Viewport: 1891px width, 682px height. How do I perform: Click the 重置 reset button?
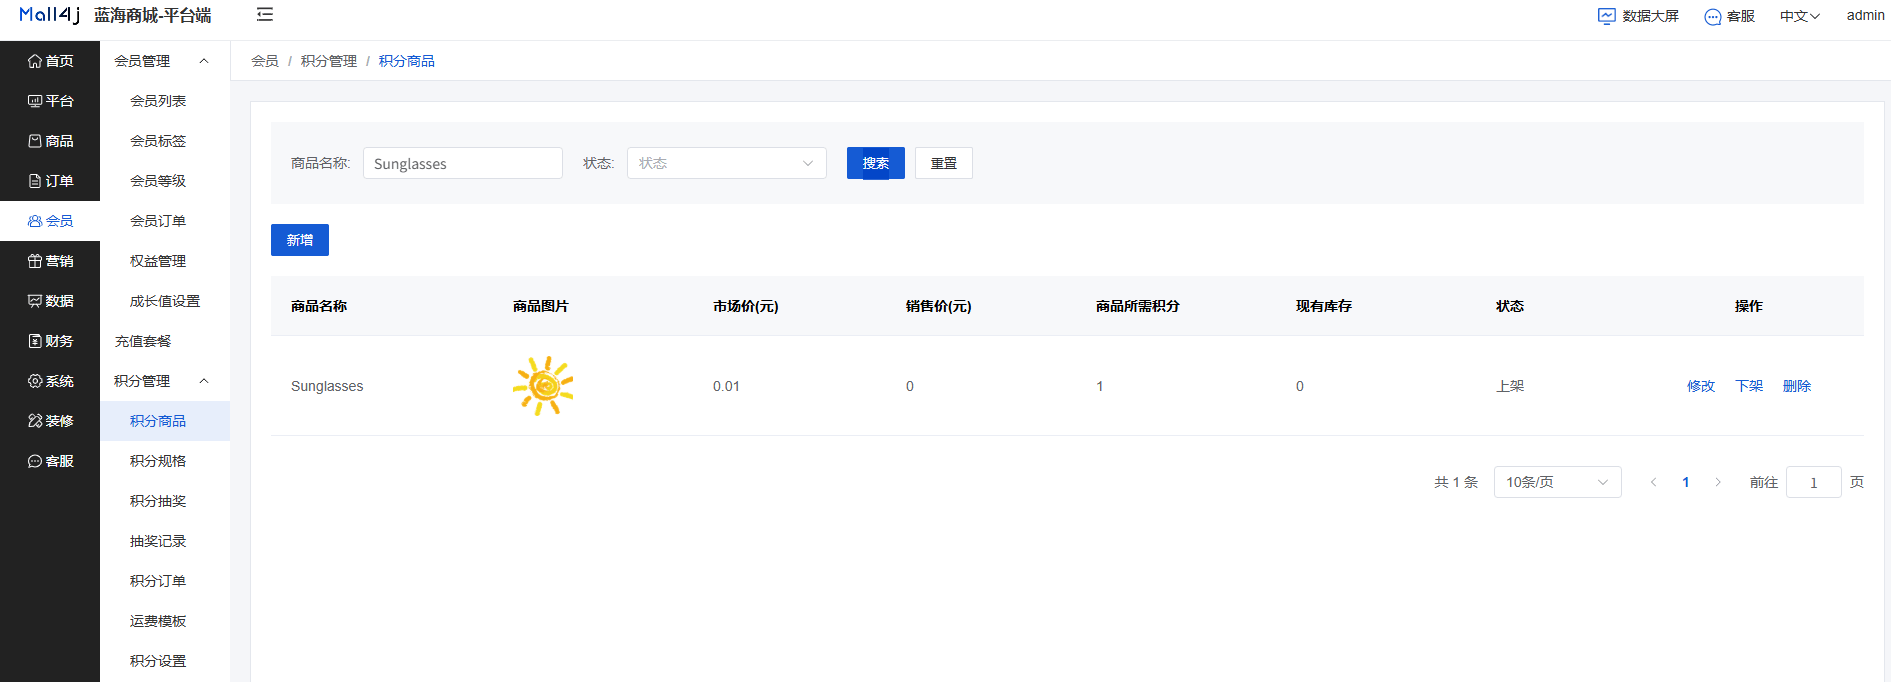pos(944,163)
